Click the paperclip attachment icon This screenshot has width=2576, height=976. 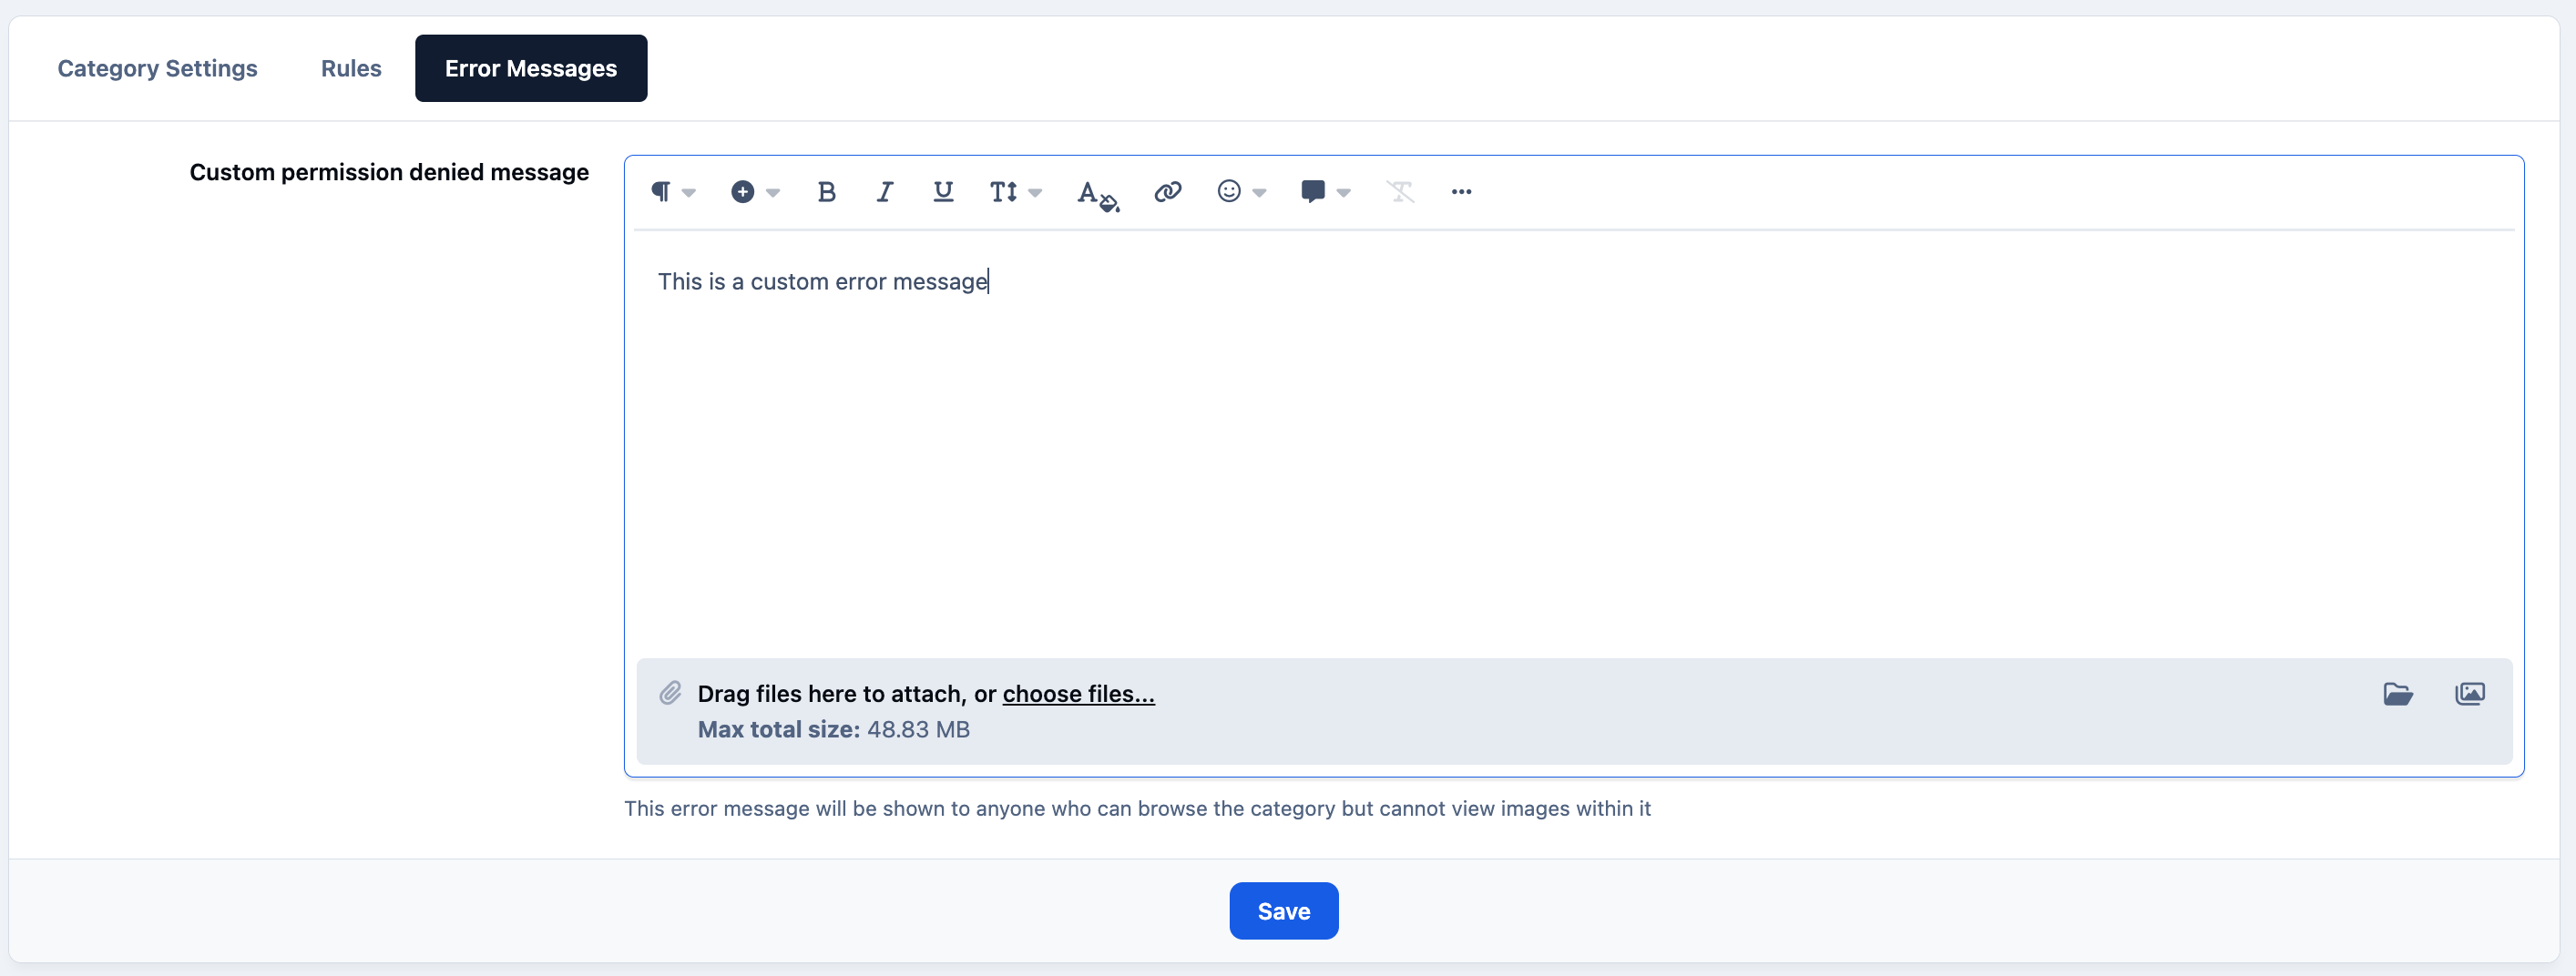click(670, 693)
